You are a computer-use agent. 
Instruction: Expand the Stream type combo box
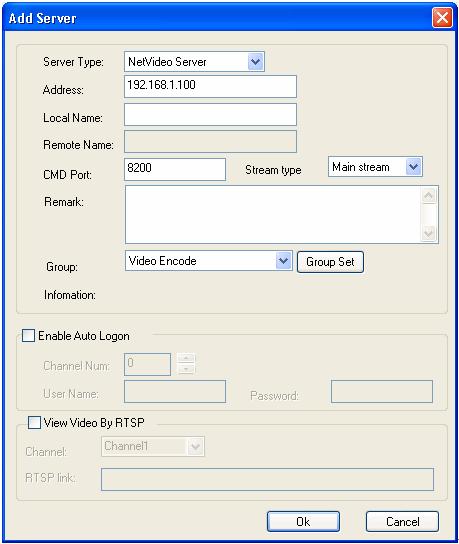click(413, 167)
